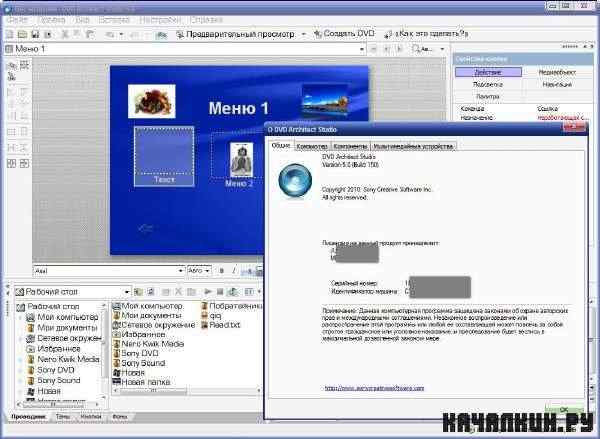Image resolution: width=600 pixels, height=439 pixels.
Task: Open Мультимедийные устройства tab in About dialog
Action: (413, 146)
